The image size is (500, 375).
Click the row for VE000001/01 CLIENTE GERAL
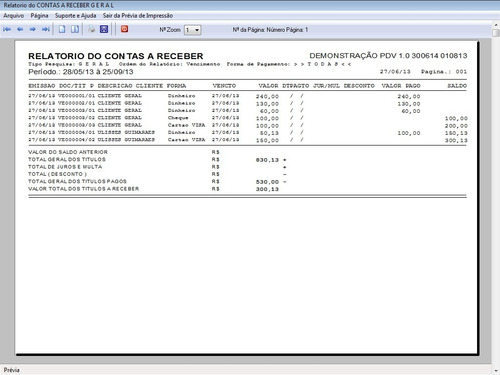coord(247,96)
